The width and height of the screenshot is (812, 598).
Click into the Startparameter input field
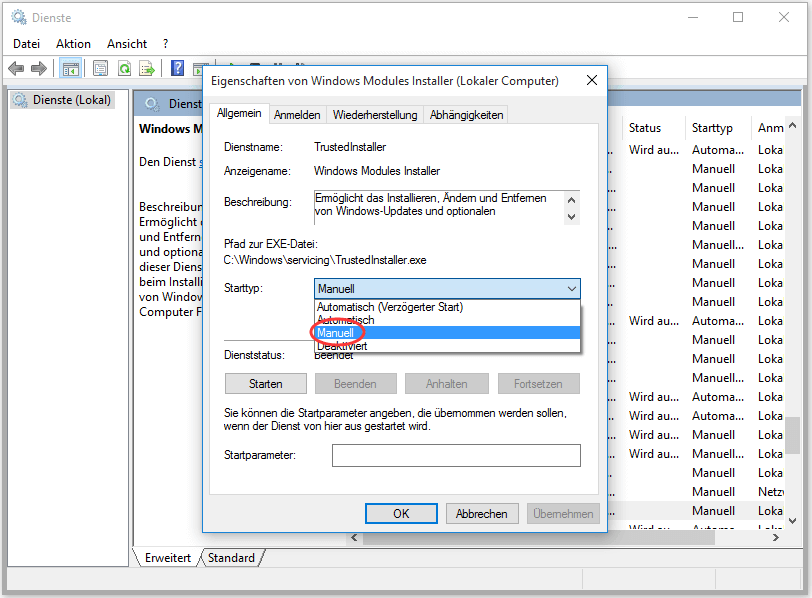(x=456, y=455)
